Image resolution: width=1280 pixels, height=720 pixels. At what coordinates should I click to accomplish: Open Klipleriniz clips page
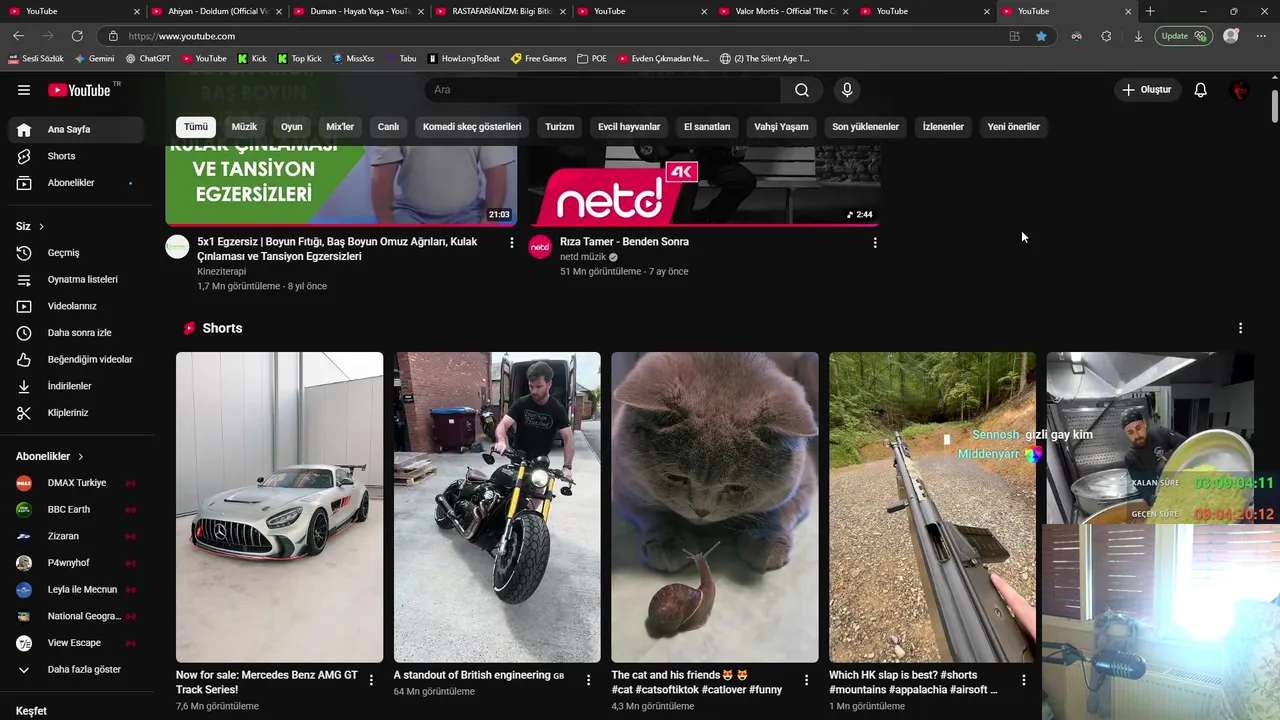click(x=76, y=413)
